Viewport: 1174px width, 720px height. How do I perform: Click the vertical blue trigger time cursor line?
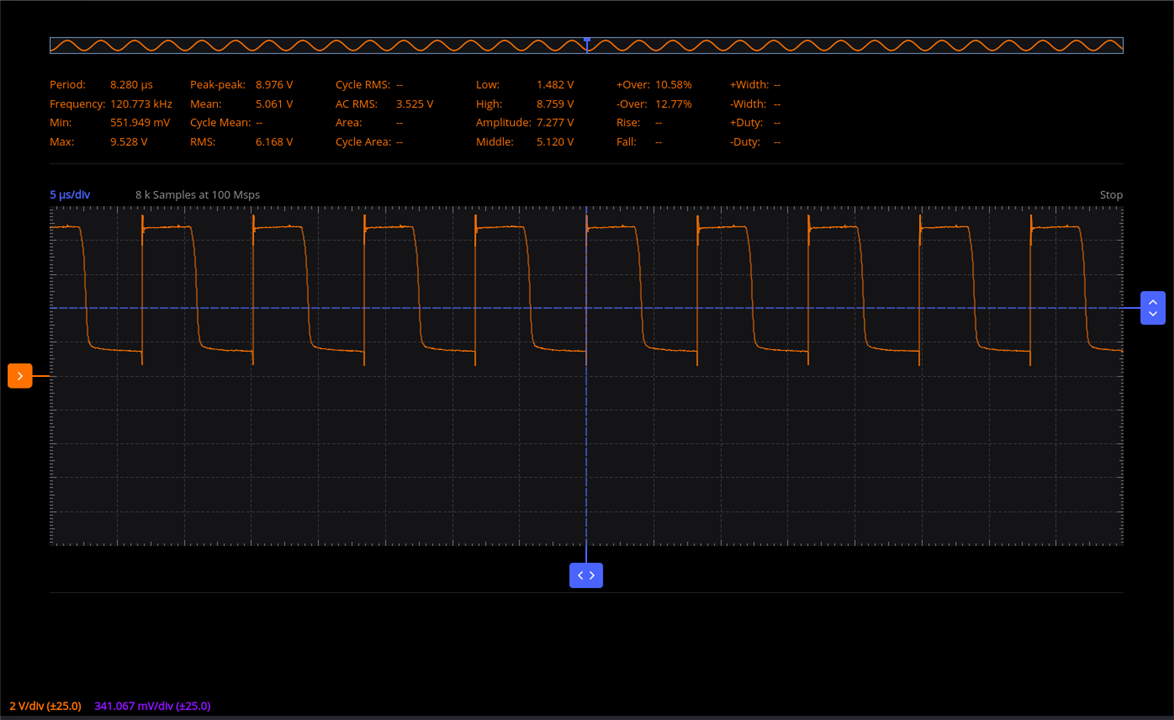tap(586, 450)
